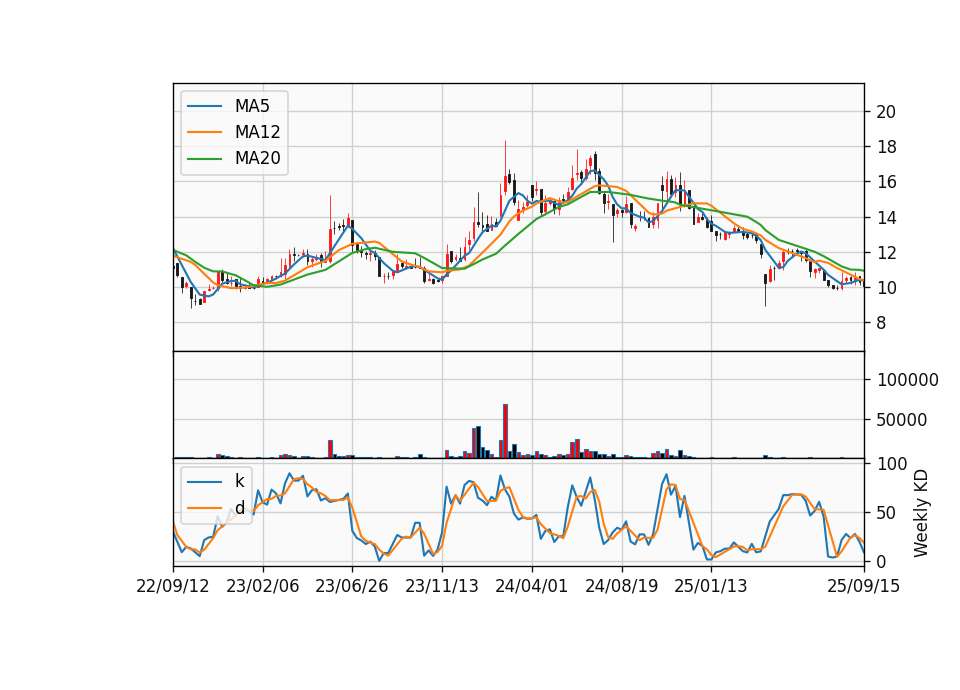Image resolution: width=960 pixels, height=690 pixels.
Task: Click the volume axis label 50000
Action: click(x=902, y=420)
